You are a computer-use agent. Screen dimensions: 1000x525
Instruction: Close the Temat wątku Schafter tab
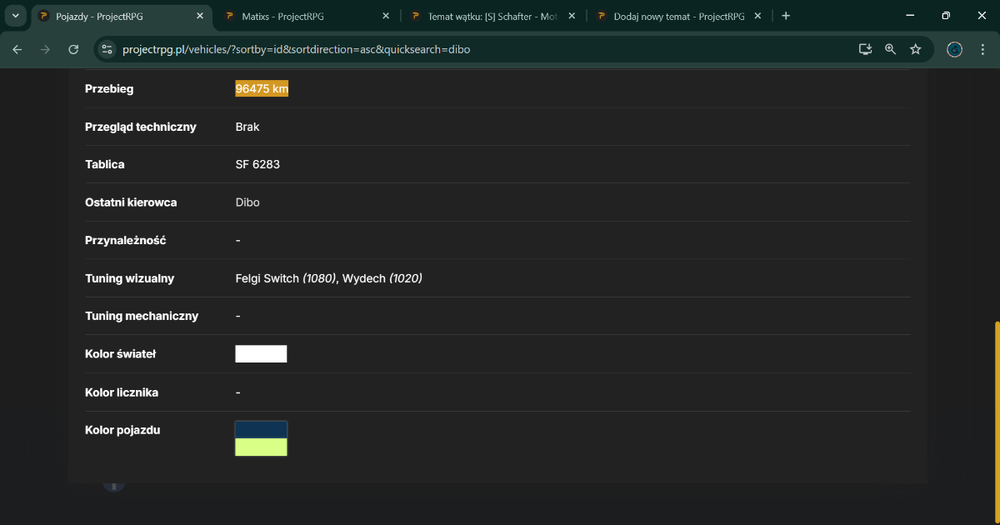click(571, 16)
